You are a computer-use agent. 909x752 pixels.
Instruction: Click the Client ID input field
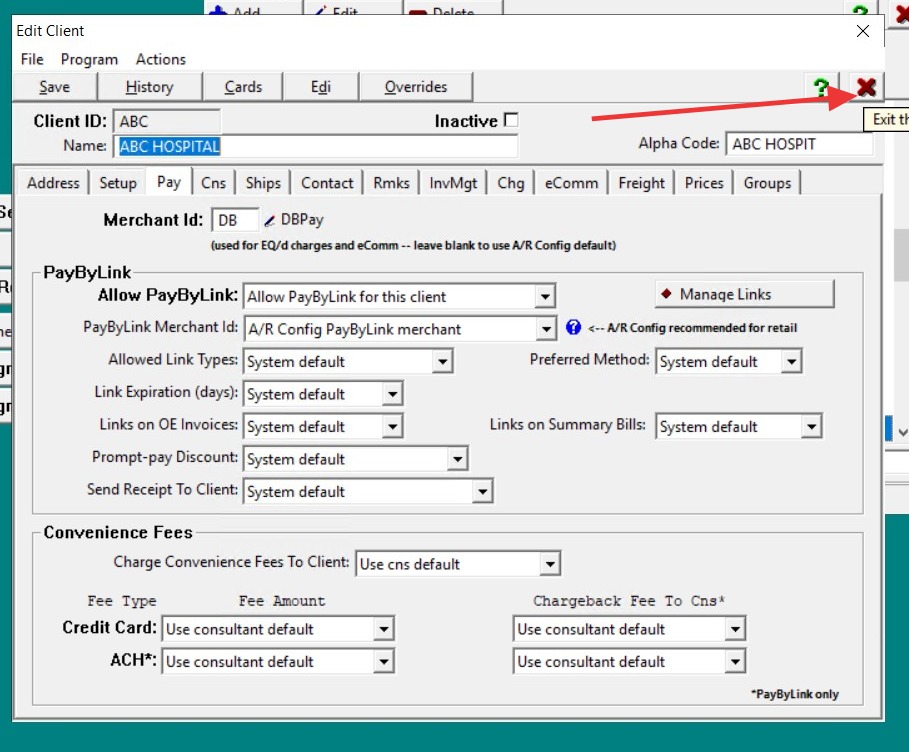click(x=166, y=121)
